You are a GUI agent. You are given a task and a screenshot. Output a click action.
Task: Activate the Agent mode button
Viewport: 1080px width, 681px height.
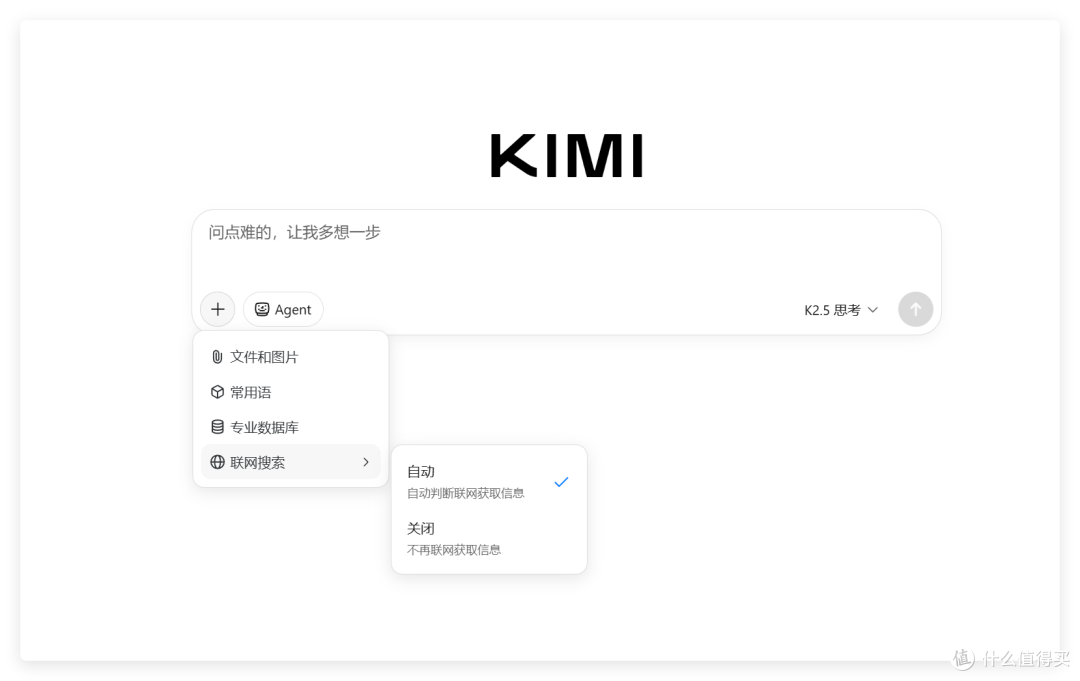coord(283,309)
